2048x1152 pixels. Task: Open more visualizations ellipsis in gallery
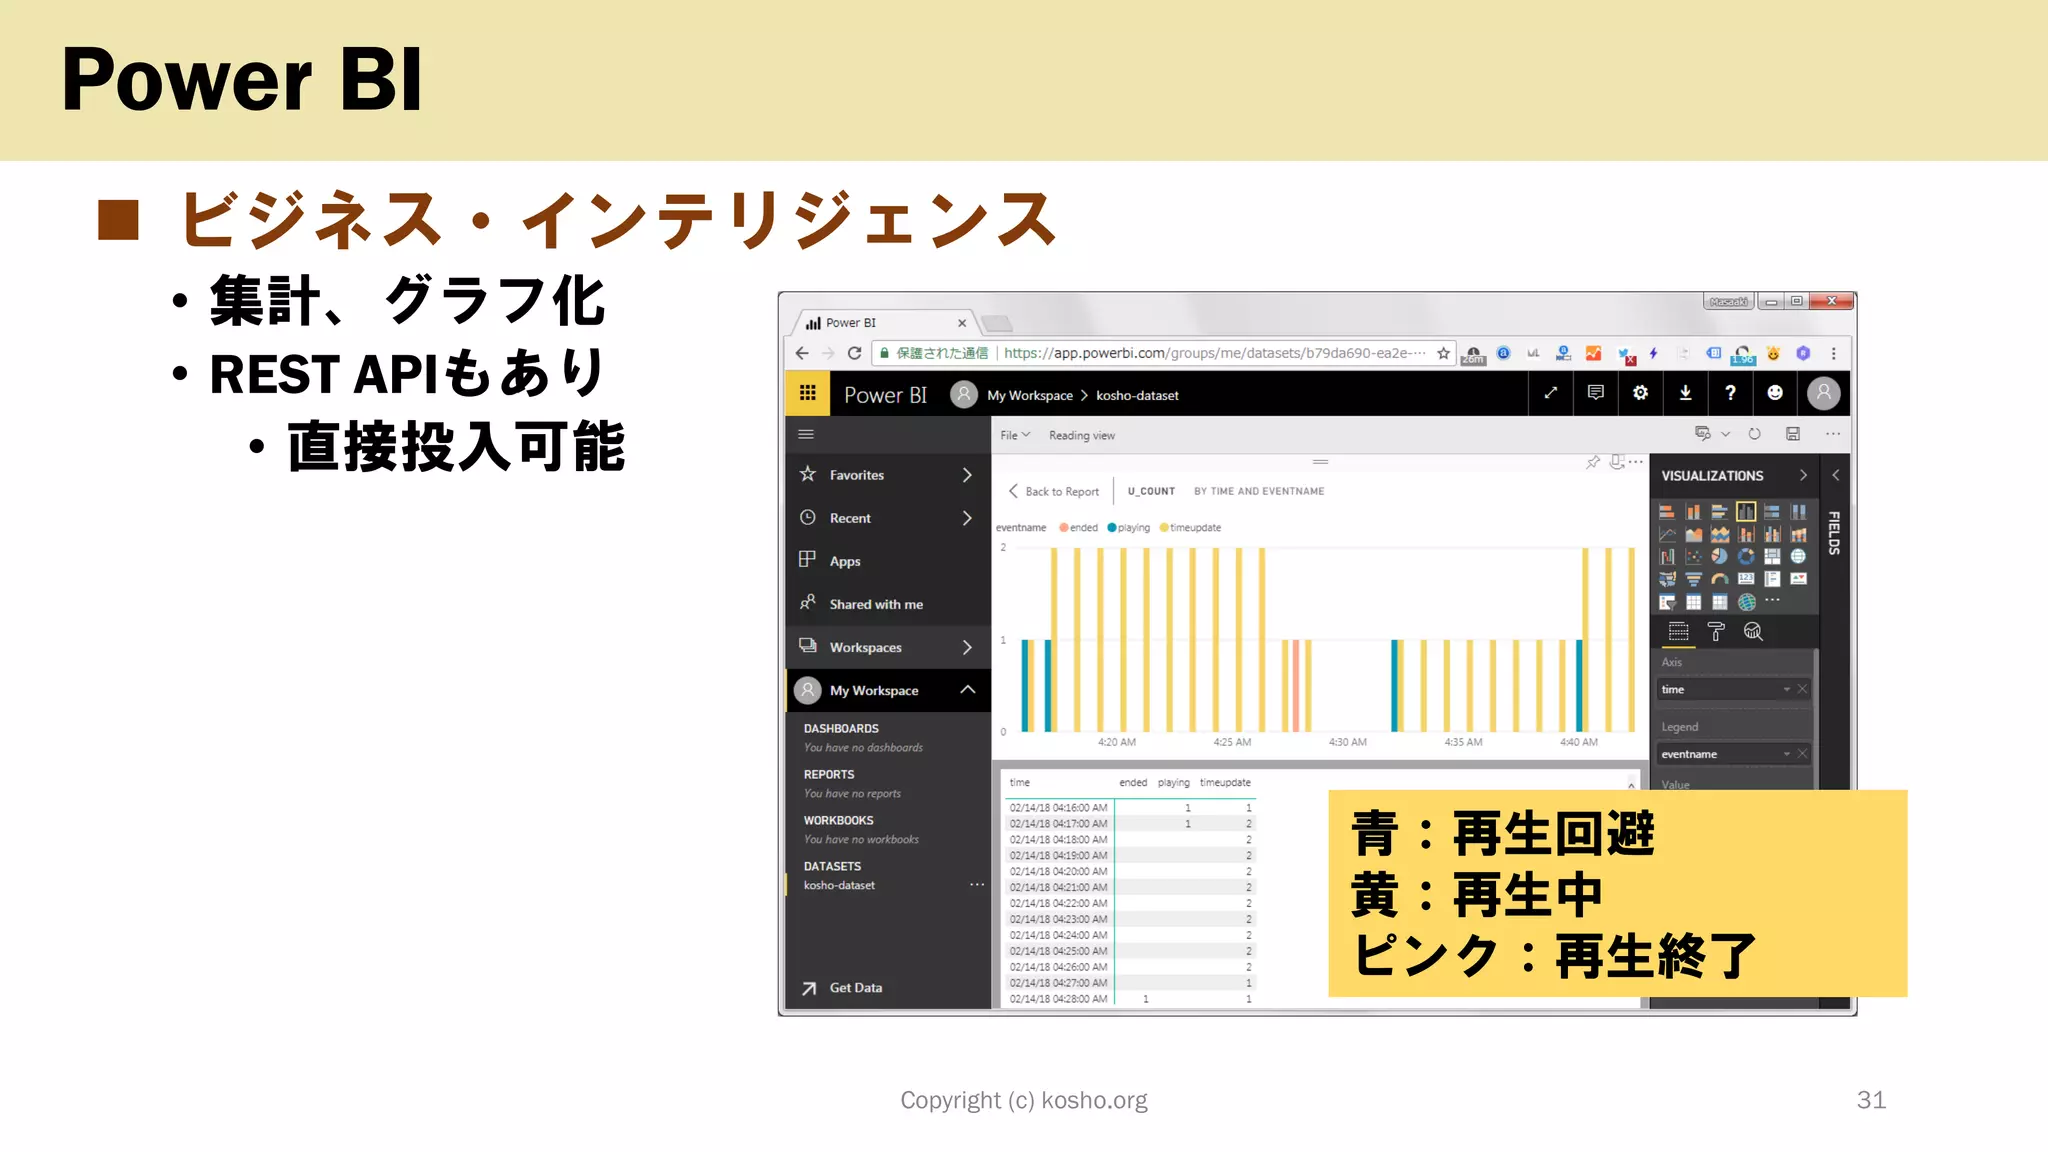[1772, 600]
